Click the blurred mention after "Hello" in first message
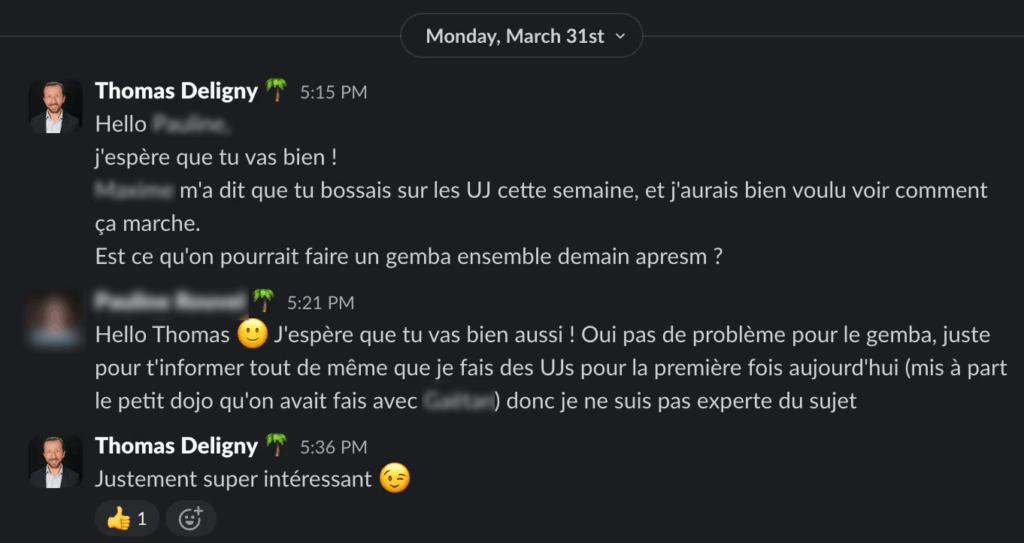This screenshot has height=543, width=1024. coord(192,125)
